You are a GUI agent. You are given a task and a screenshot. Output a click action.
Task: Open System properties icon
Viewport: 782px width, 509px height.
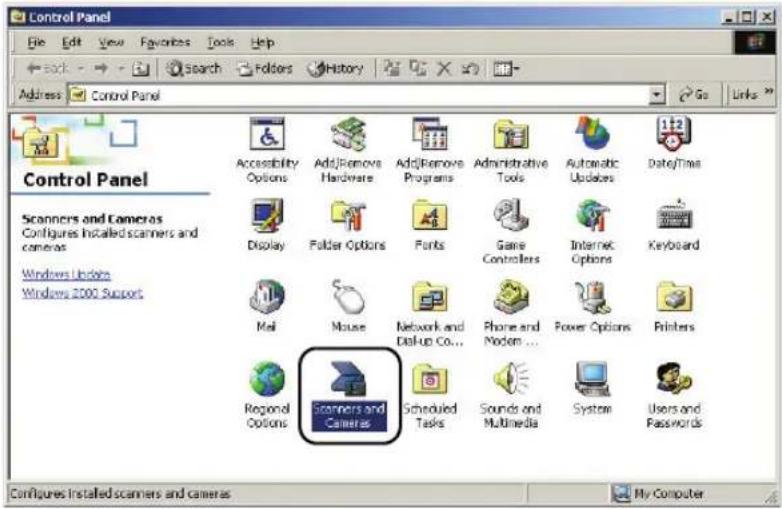click(x=592, y=388)
